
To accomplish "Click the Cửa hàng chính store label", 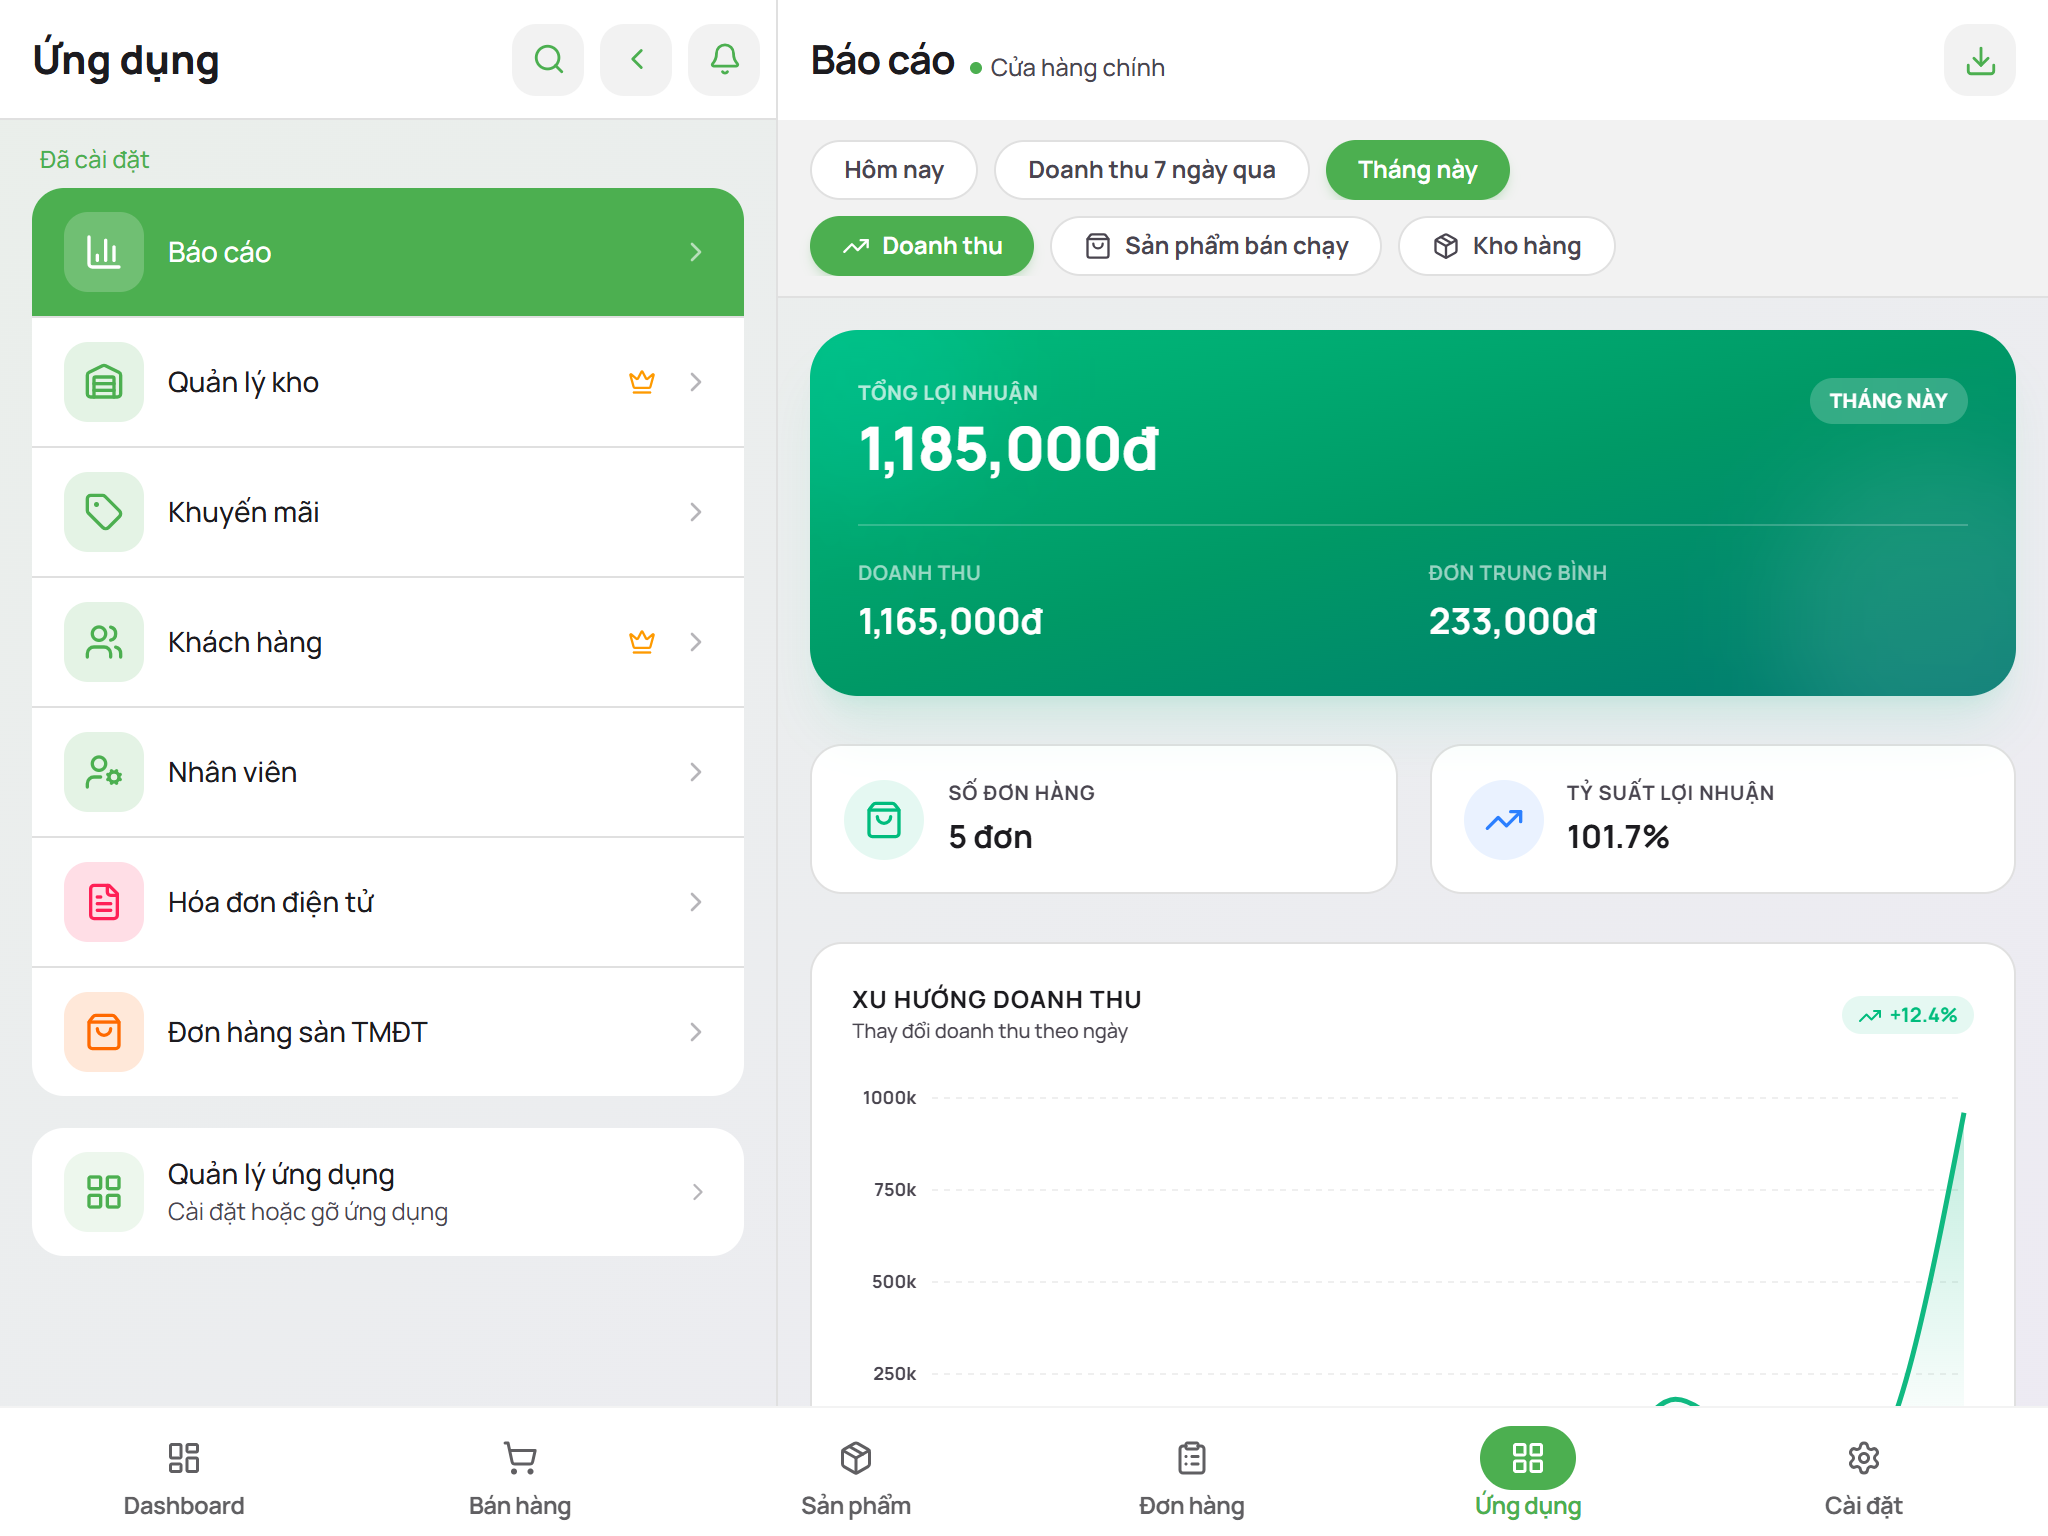I will click(x=1077, y=68).
